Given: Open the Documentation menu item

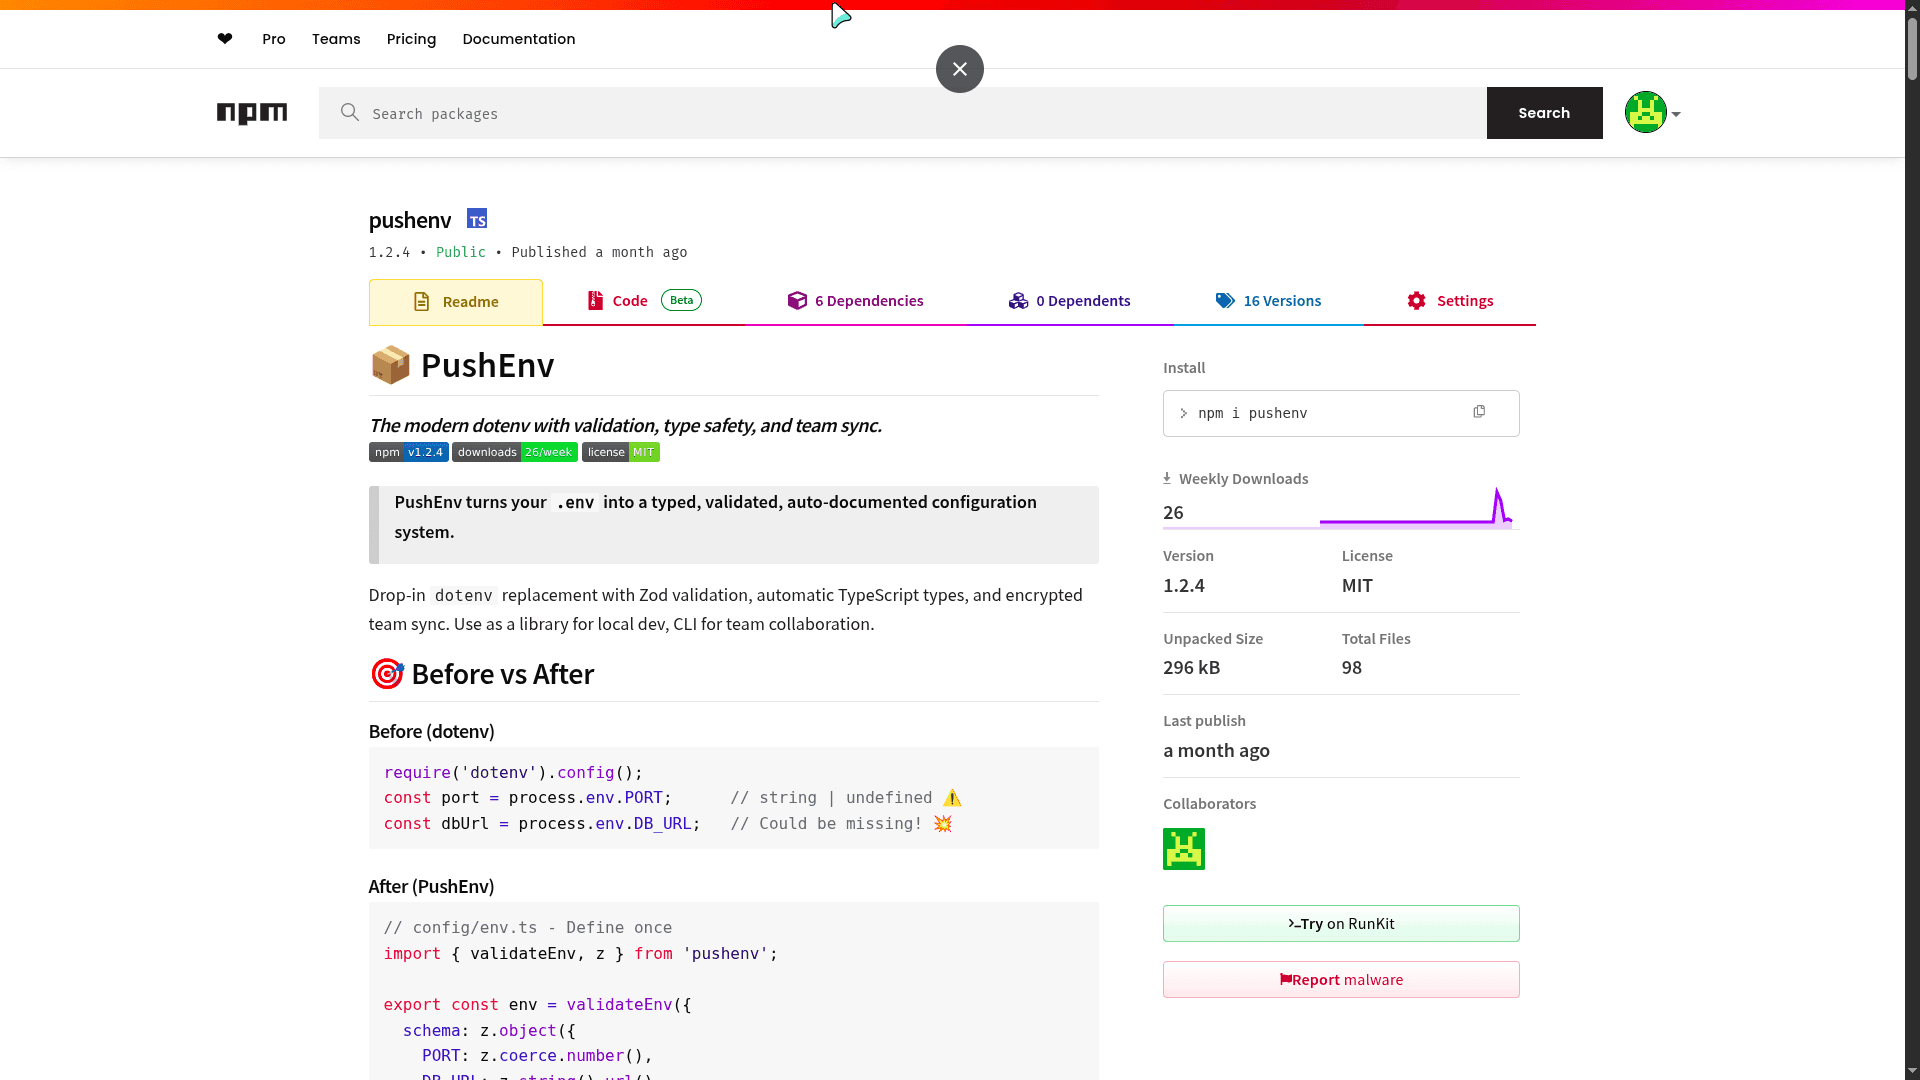Looking at the screenshot, I should coord(518,39).
